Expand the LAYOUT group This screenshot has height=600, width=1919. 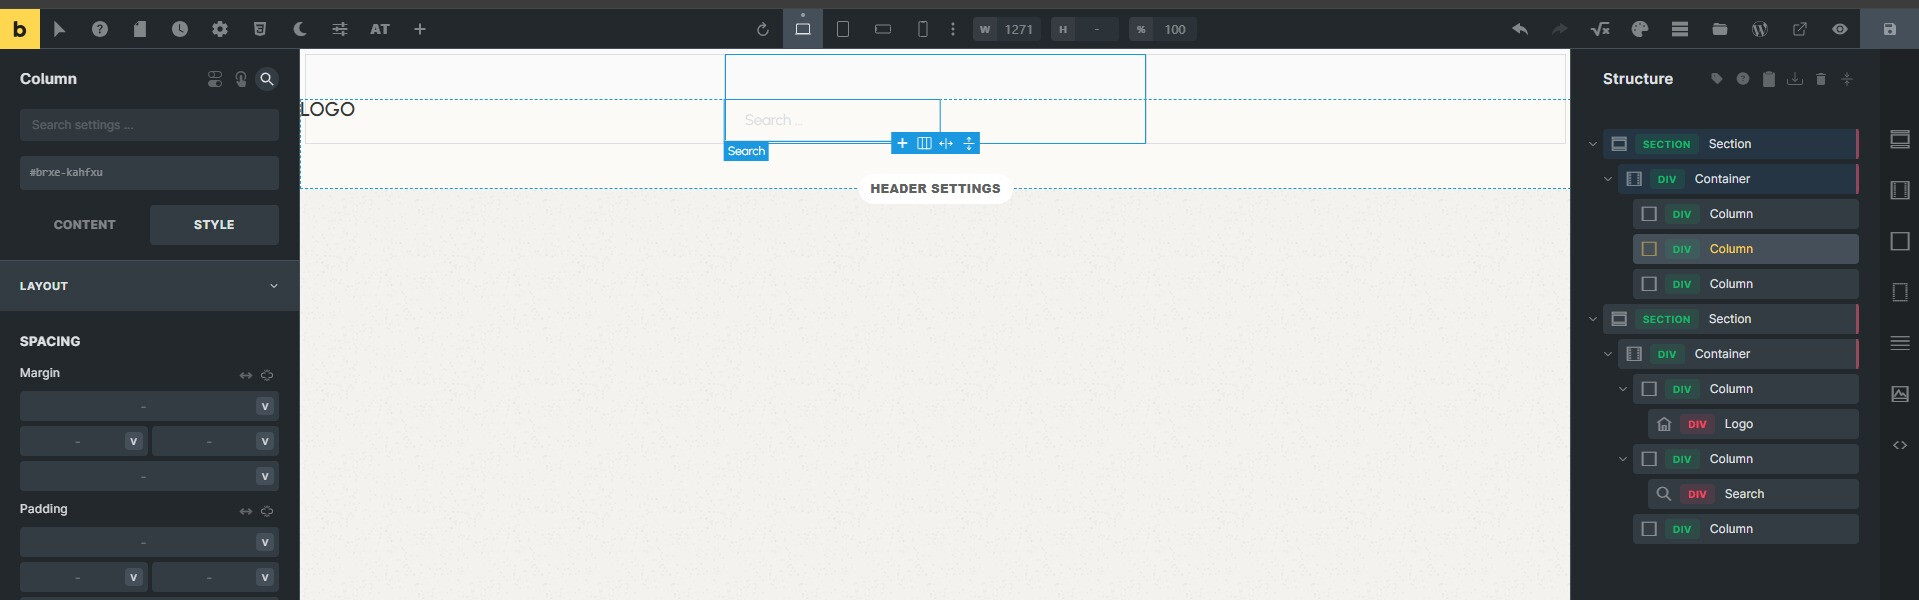coord(149,286)
